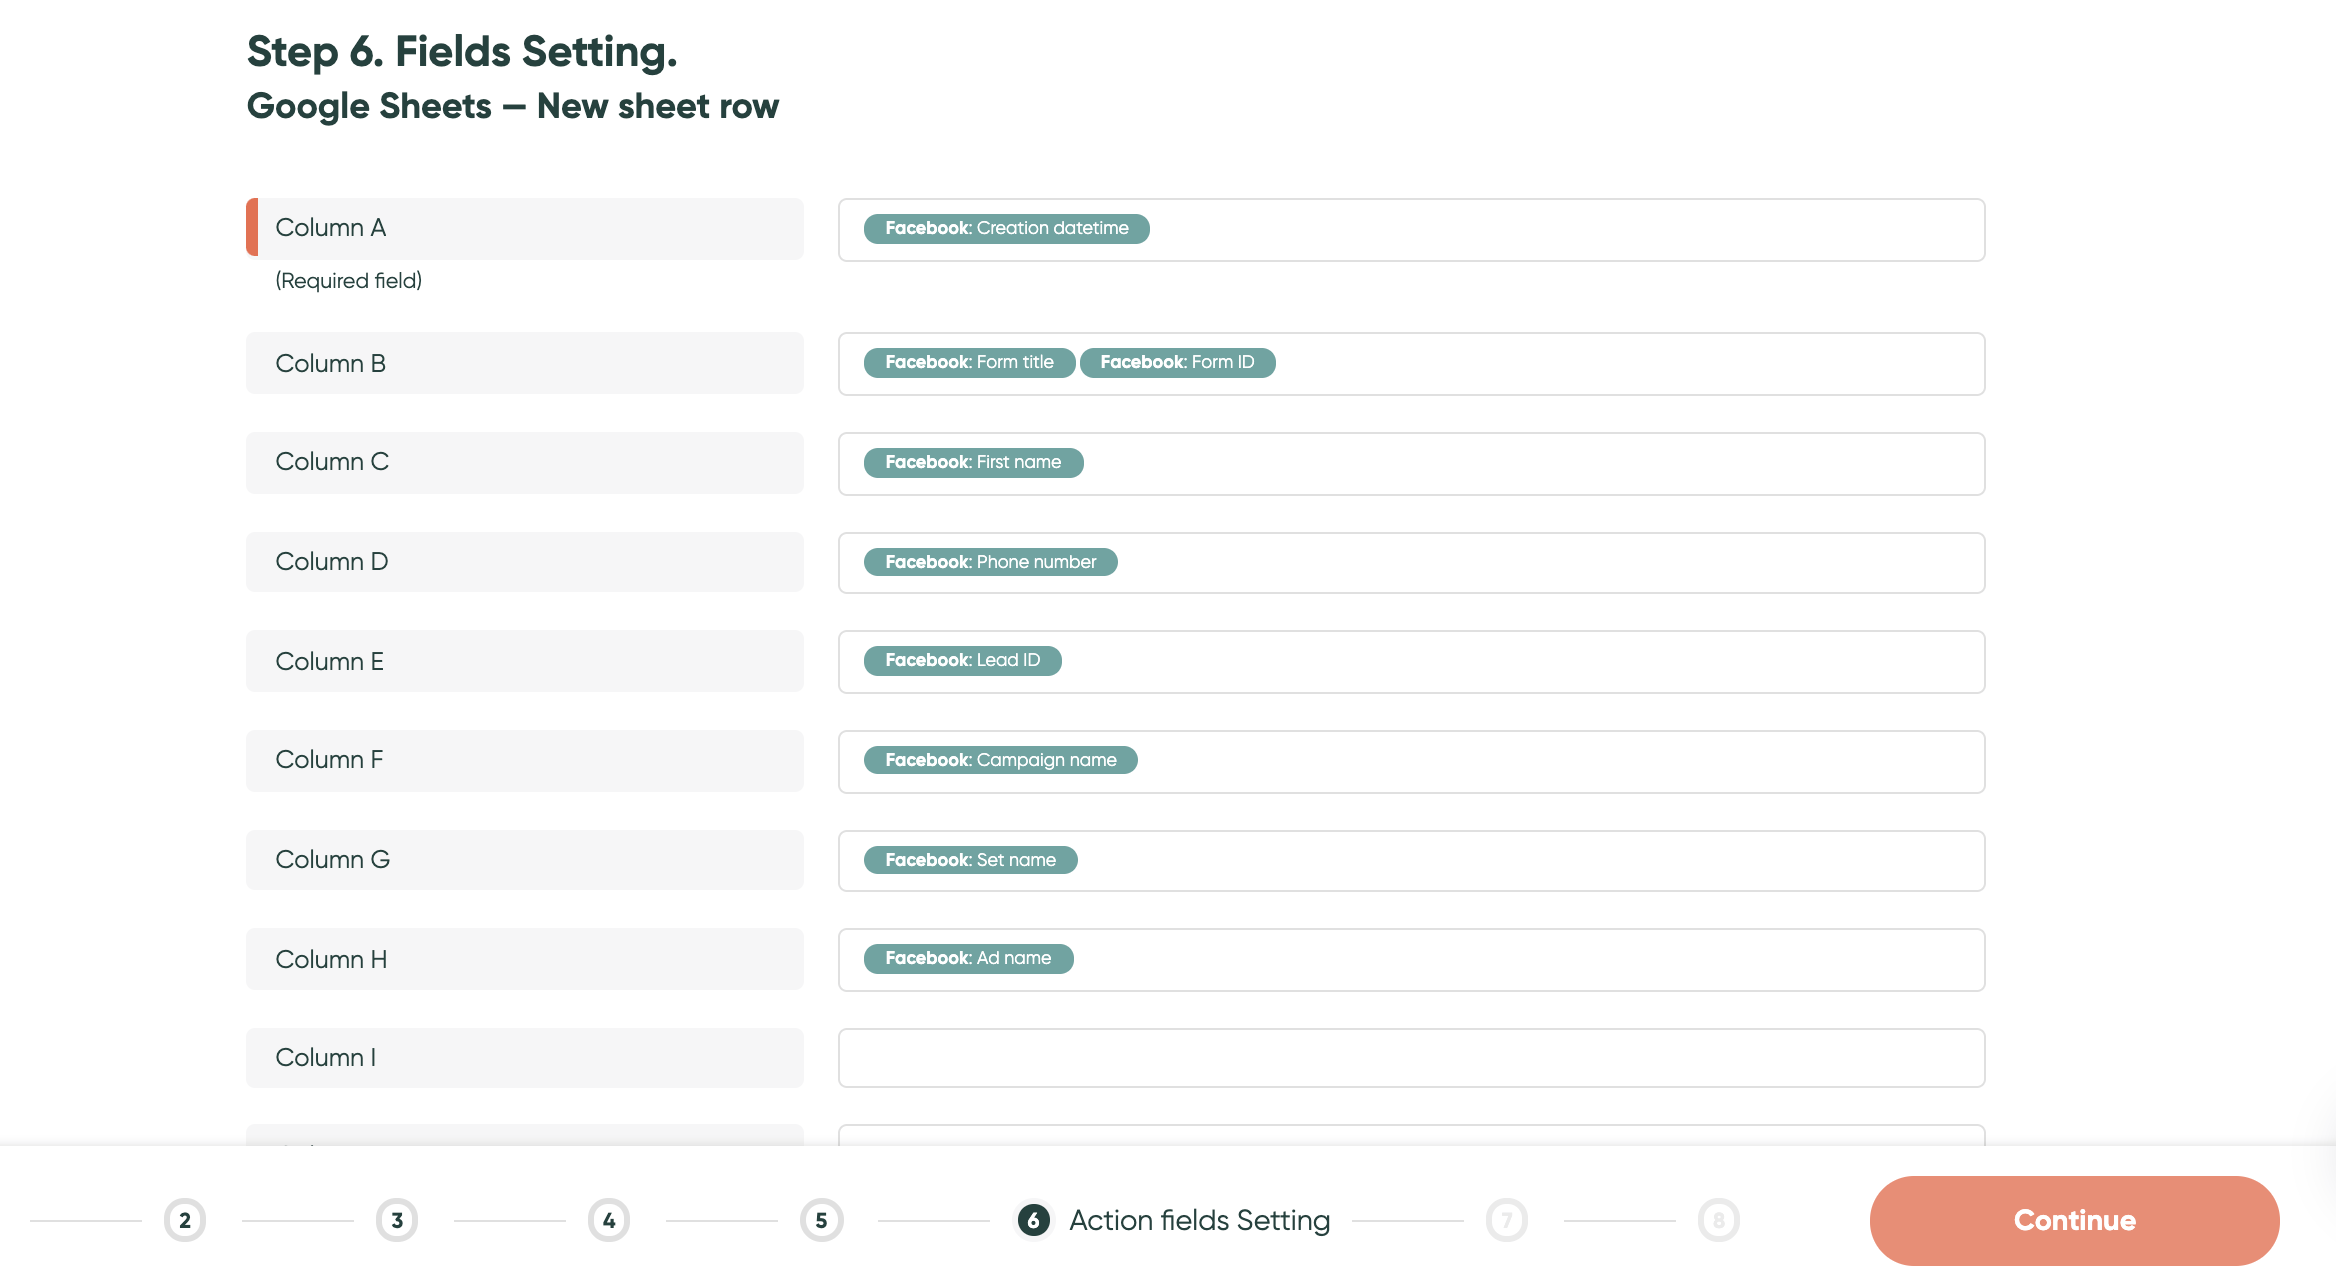Image resolution: width=2336 pixels, height=1282 pixels.
Task: Click the Column C label
Action: [525, 462]
